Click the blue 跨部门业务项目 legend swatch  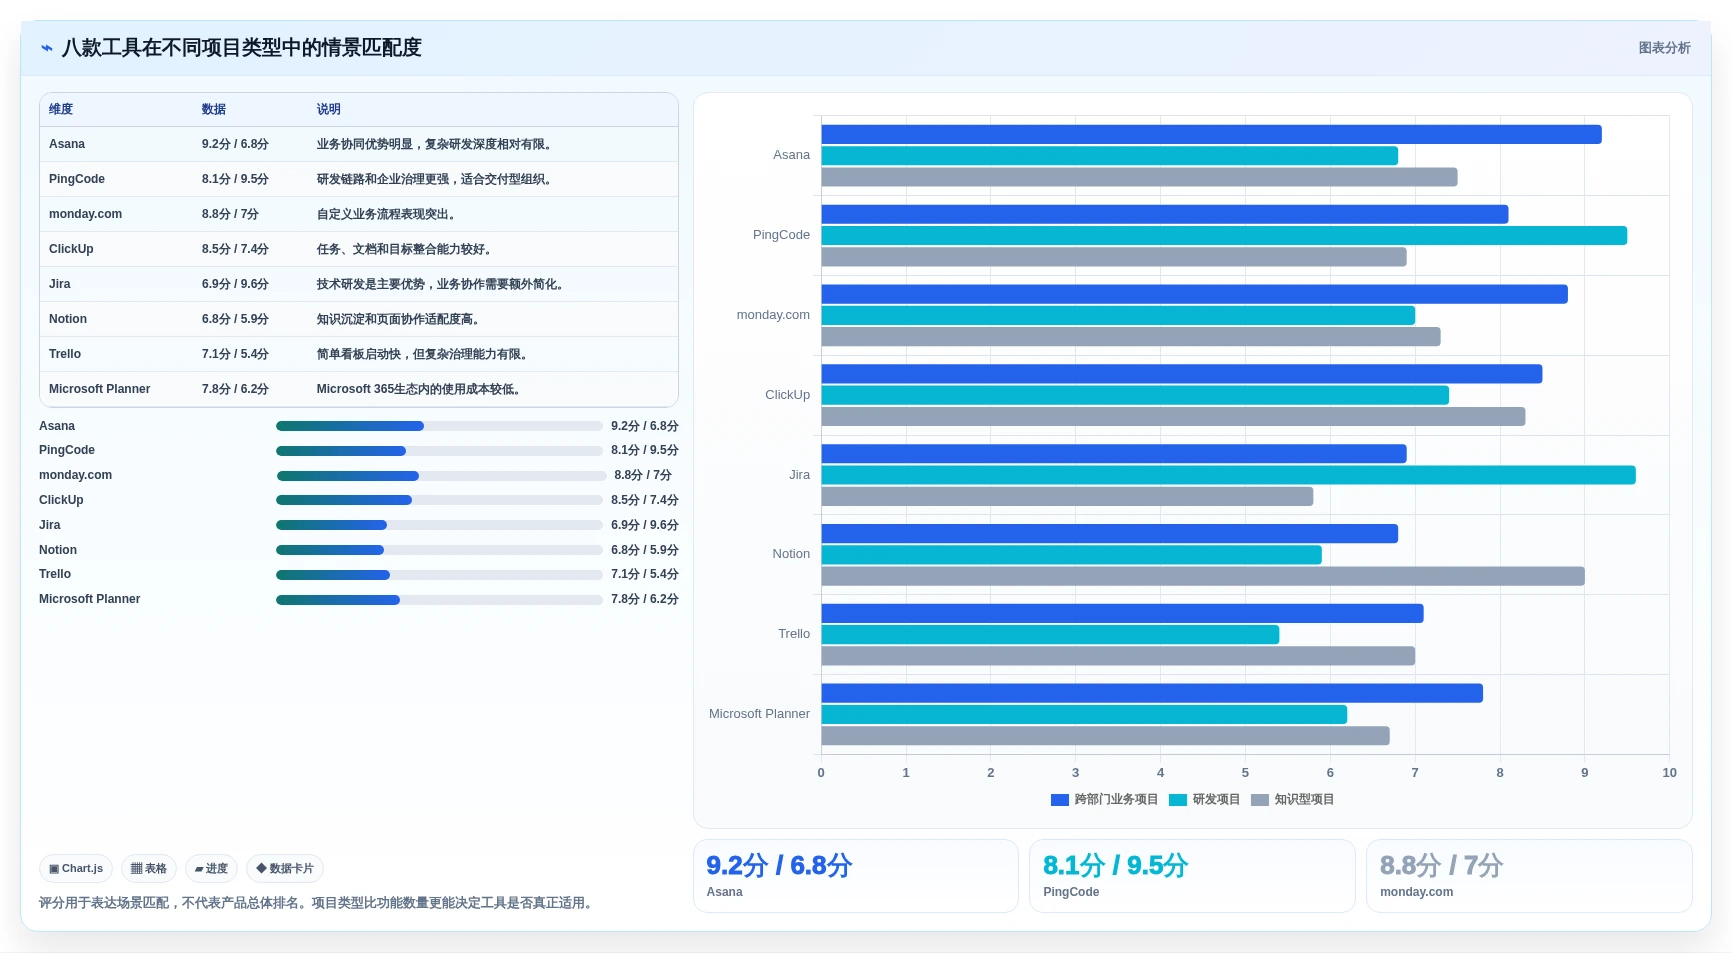coord(1060,800)
